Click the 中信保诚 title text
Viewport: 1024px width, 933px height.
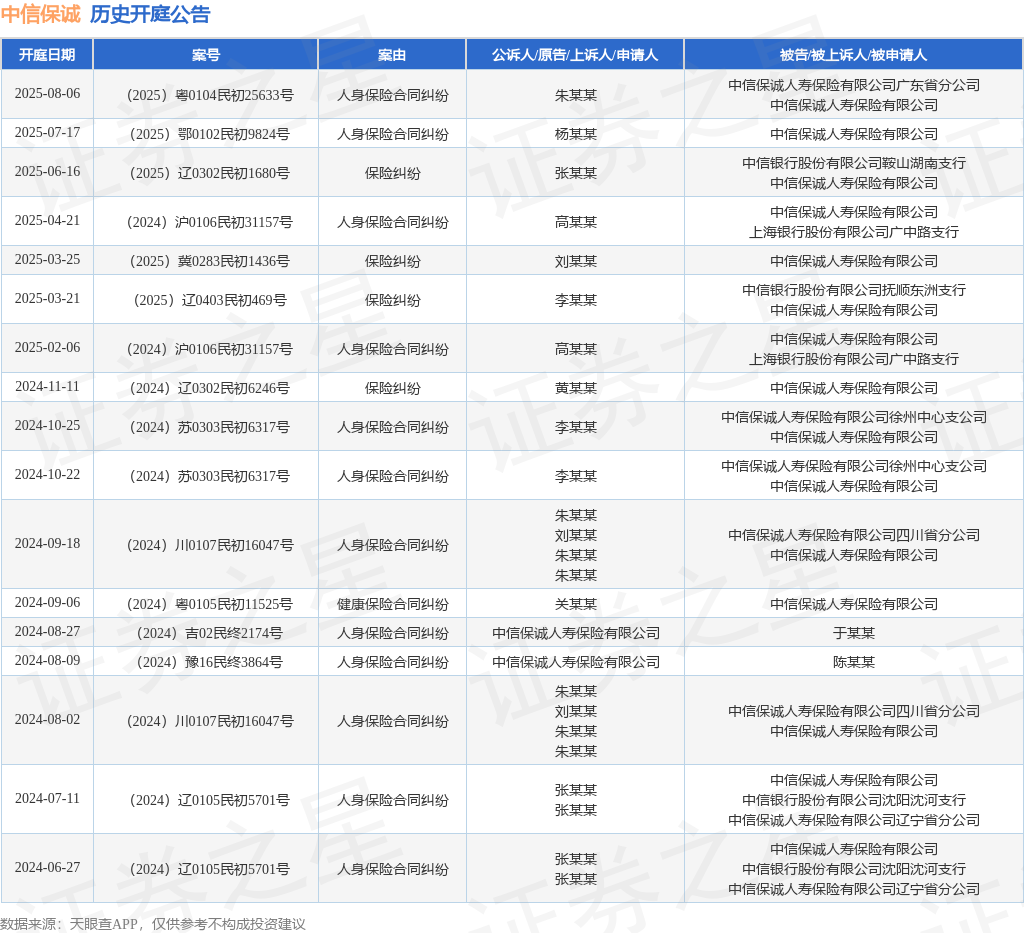40,14
